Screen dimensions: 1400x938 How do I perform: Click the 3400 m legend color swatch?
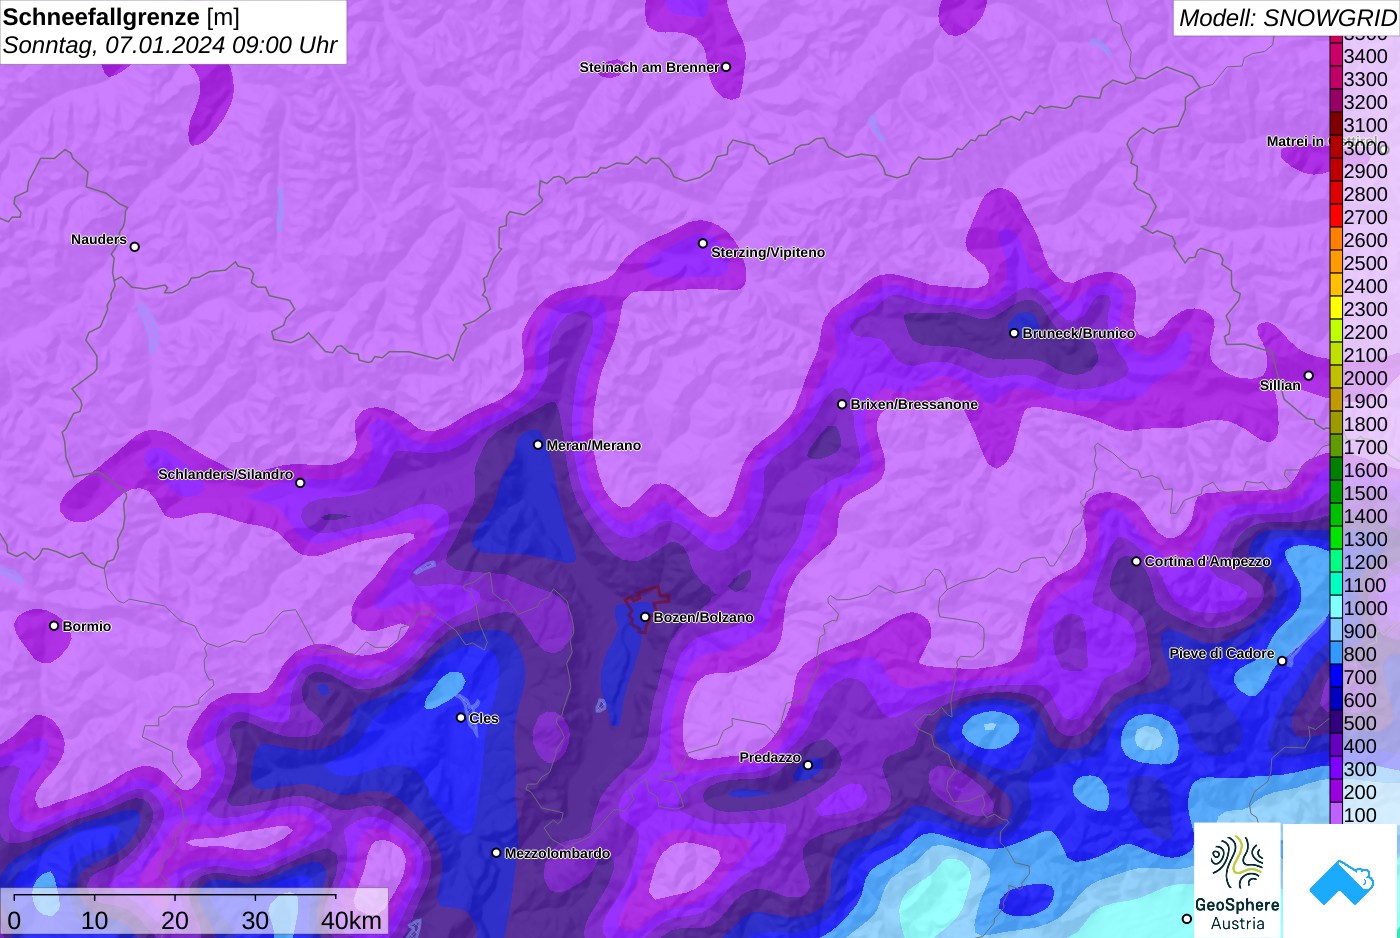(x=1335, y=56)
